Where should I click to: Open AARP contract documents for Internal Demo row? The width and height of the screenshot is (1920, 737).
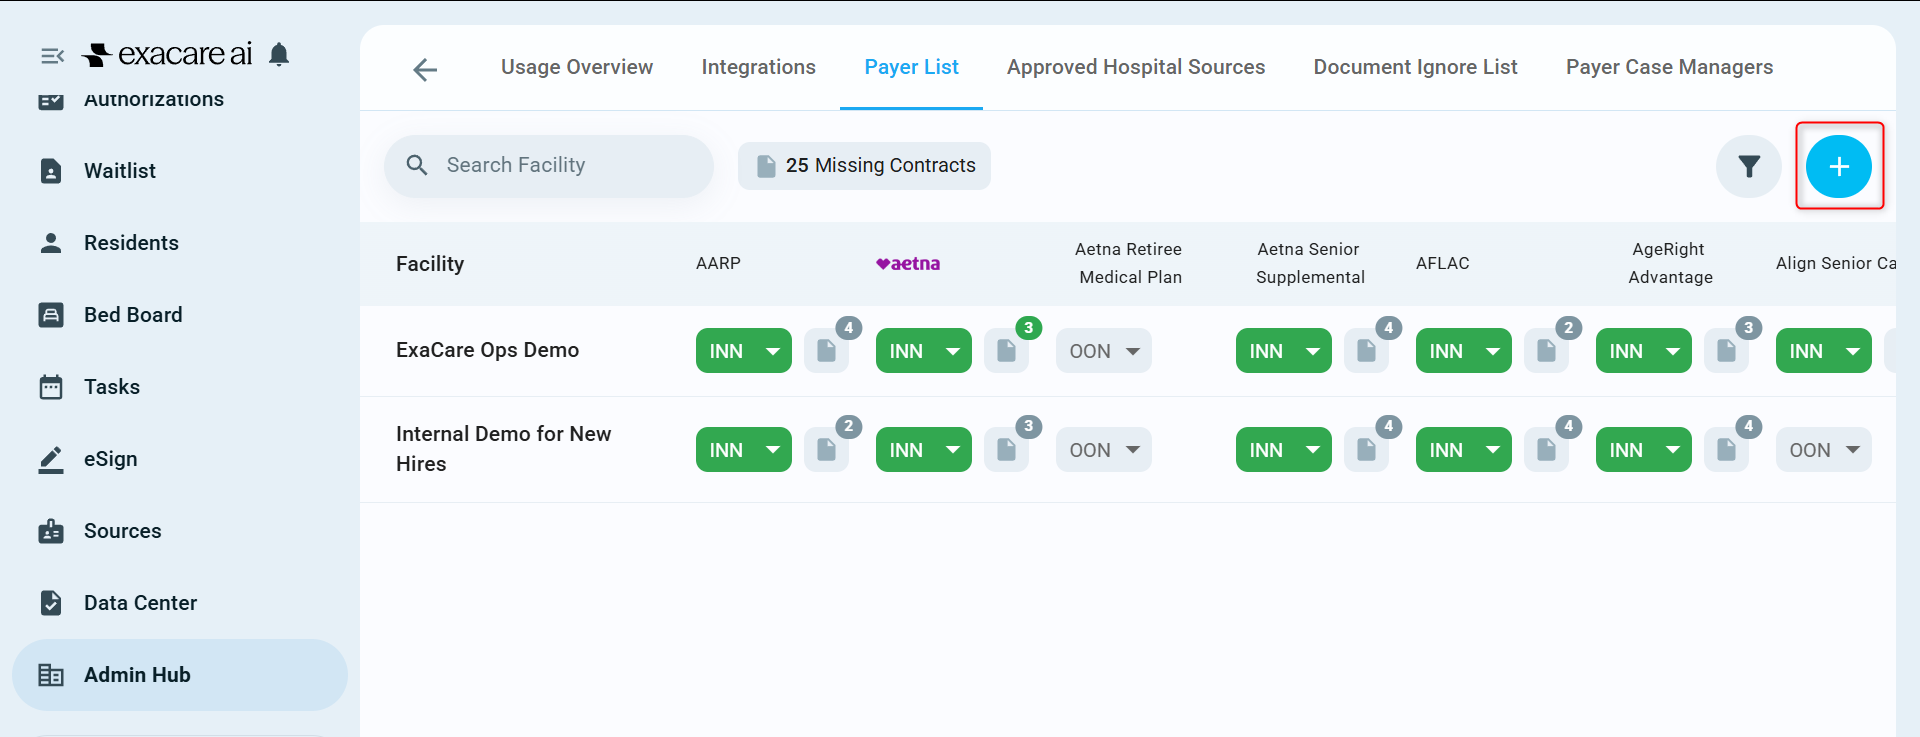[827, 450]
